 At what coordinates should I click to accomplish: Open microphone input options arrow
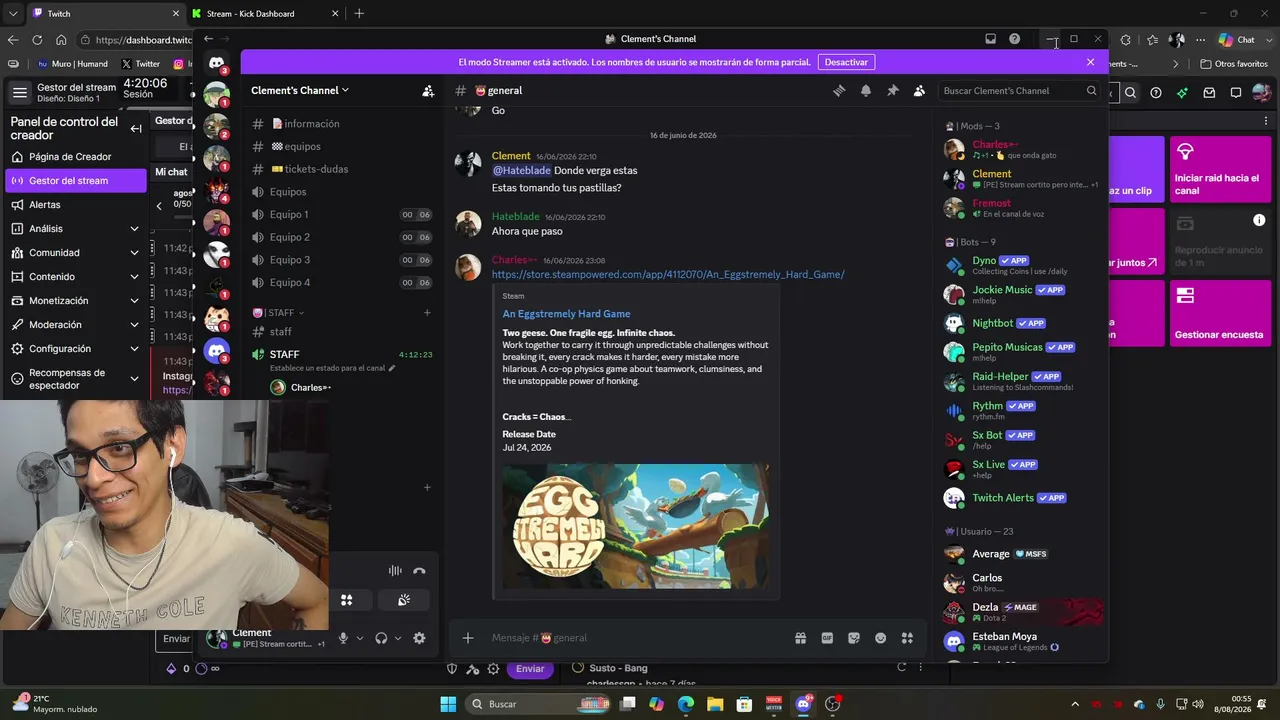tap(359, 638)
